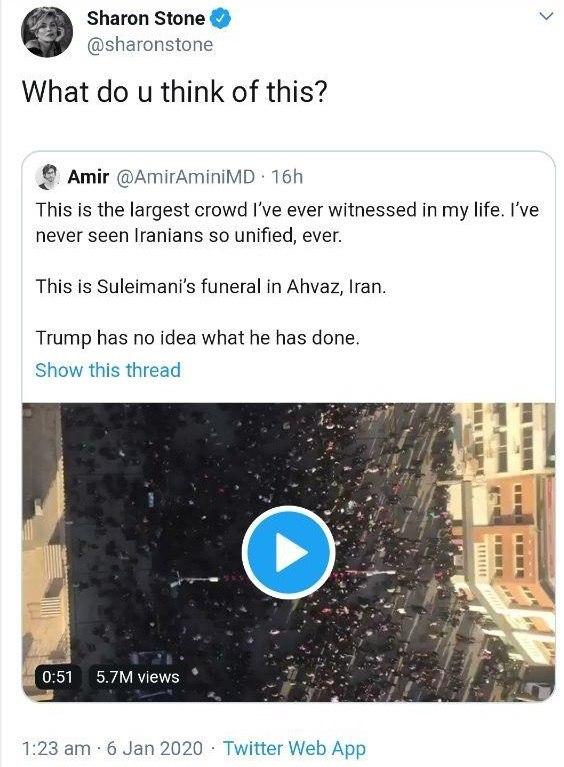Click the 5.7M views counter

tap(137, 677)
